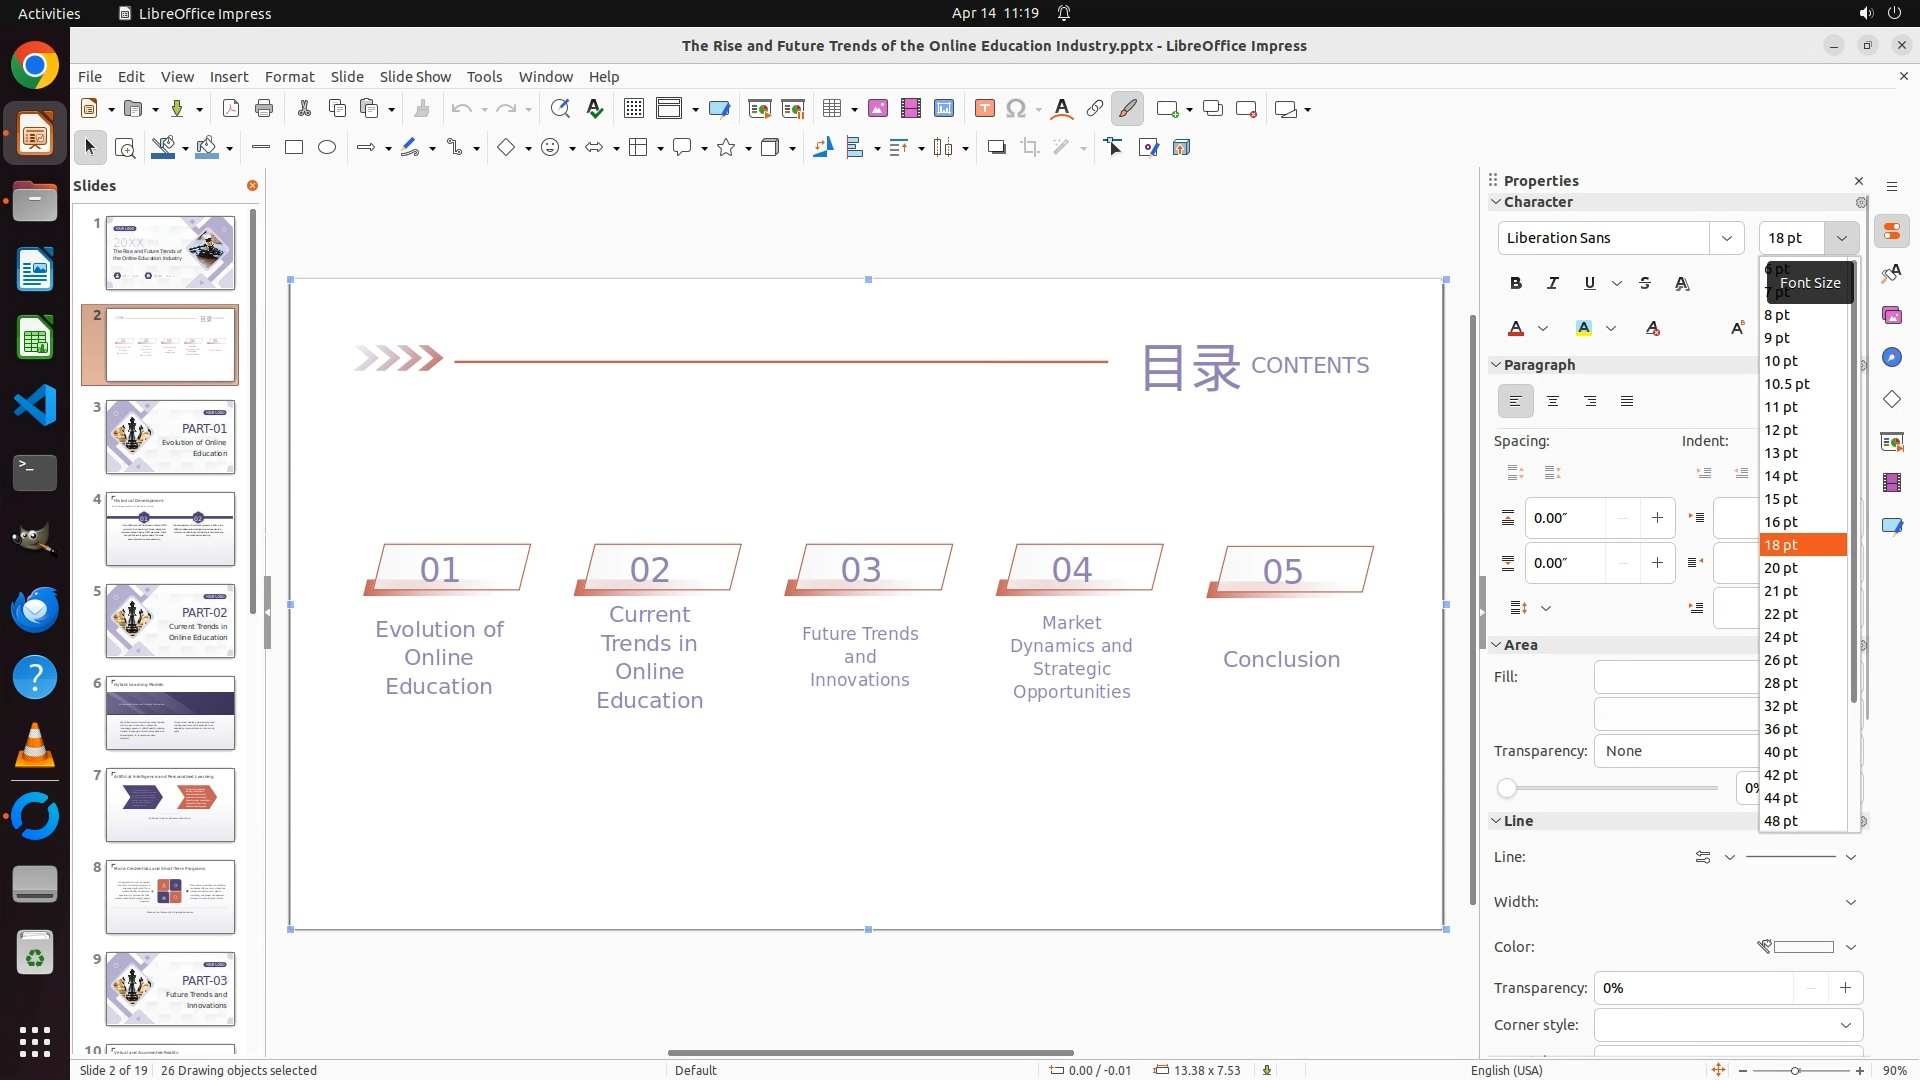Viewport: 1920px width, 1080px height.
Task: Open the Format menu
Action: 289,77
